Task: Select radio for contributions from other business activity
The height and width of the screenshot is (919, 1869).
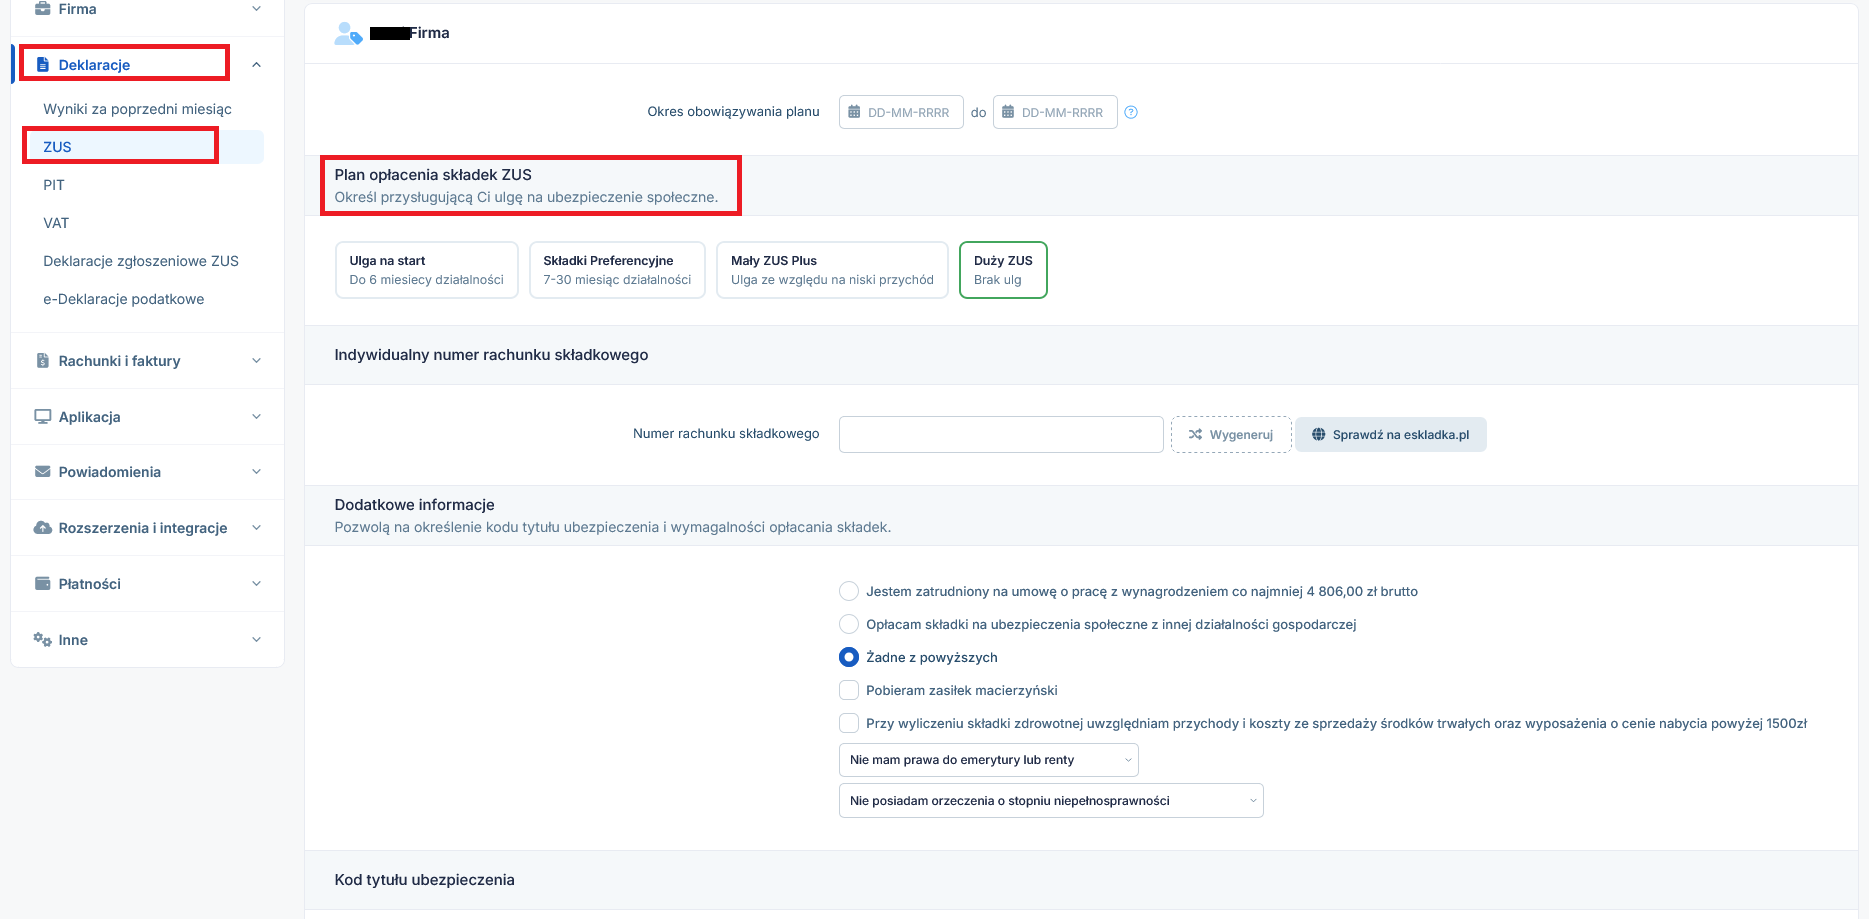Action: pyautogui.click(x=849, y=624)
